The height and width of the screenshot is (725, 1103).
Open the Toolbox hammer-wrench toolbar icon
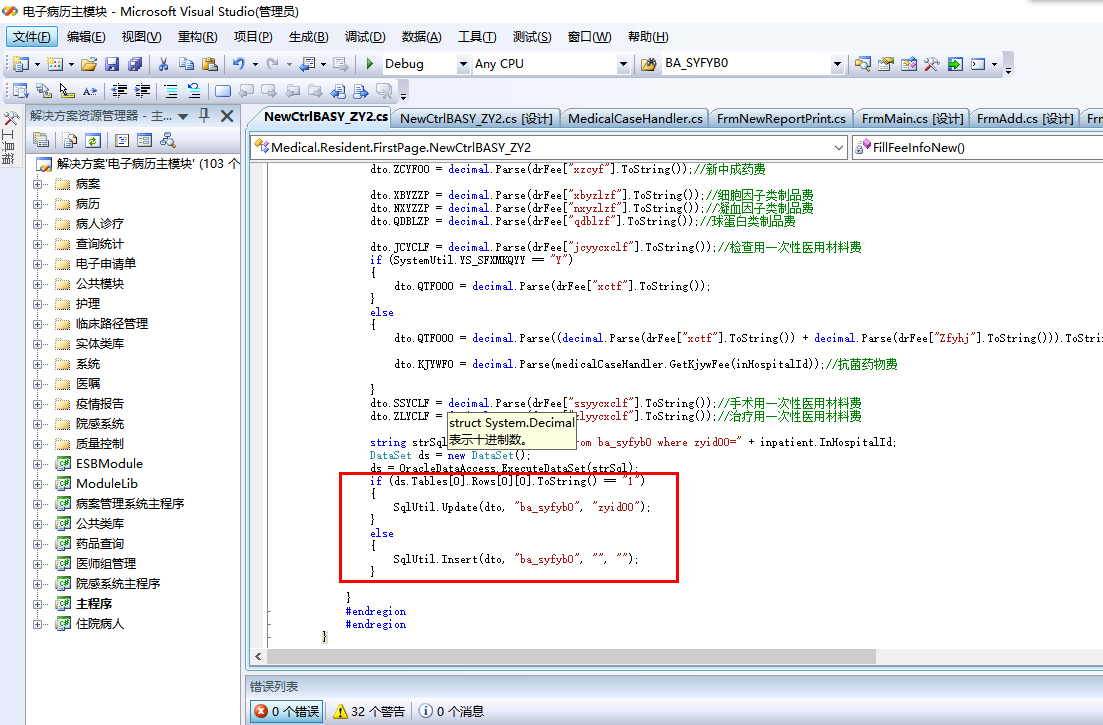pyautogui.click(x=931, y=64)
